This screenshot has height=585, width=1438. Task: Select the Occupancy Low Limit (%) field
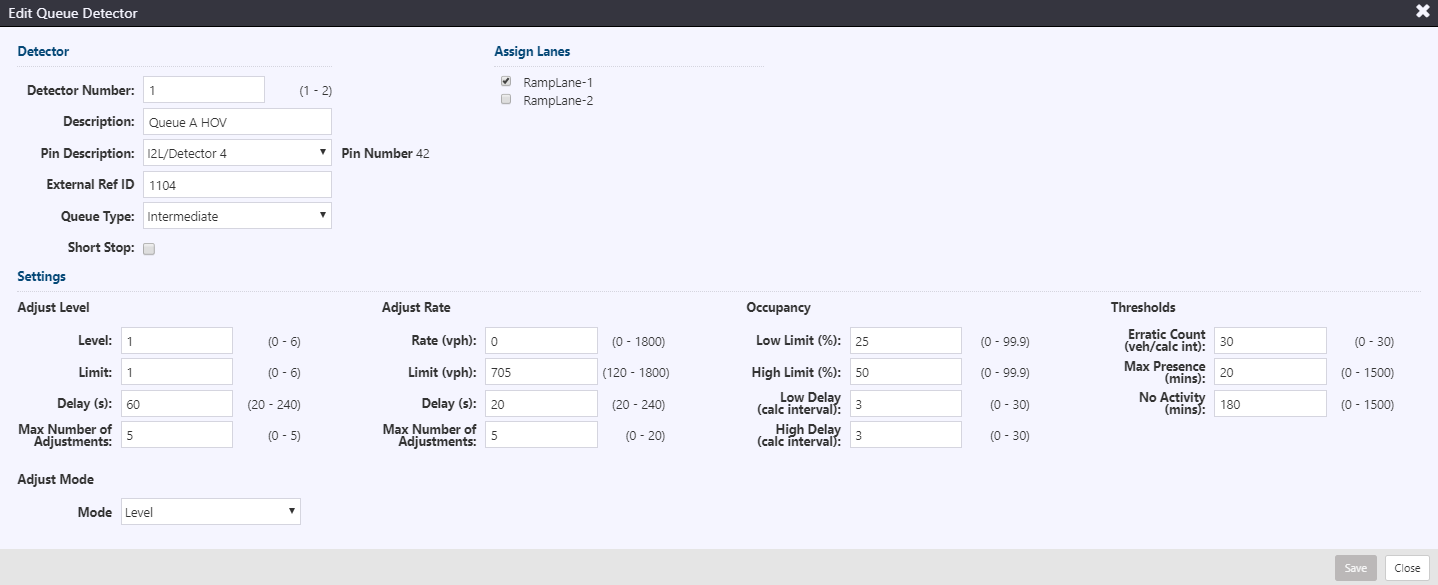coord(906,341)
